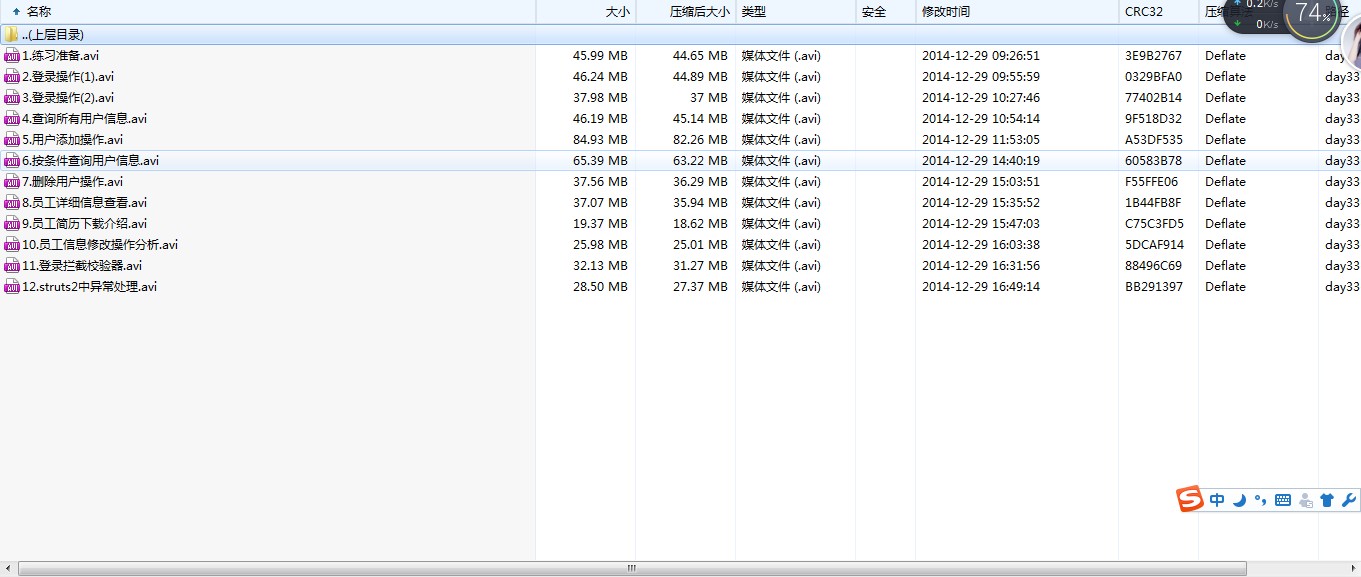Viewport: 1361px width, 577px height.
Task: Select the icon next to 6.按条件查询用户信息.avi
Action: [12, 161]
